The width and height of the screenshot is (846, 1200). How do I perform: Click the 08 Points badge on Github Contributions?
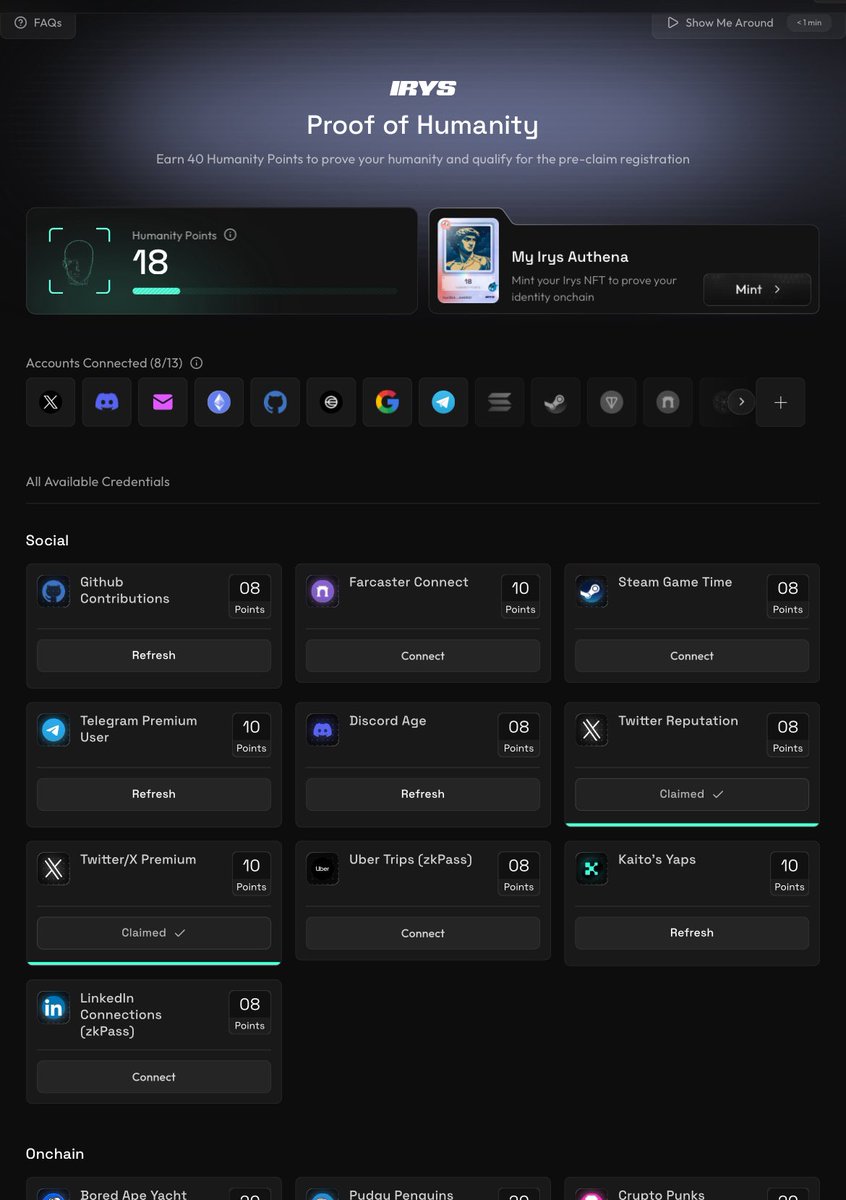tap(250, 596)
